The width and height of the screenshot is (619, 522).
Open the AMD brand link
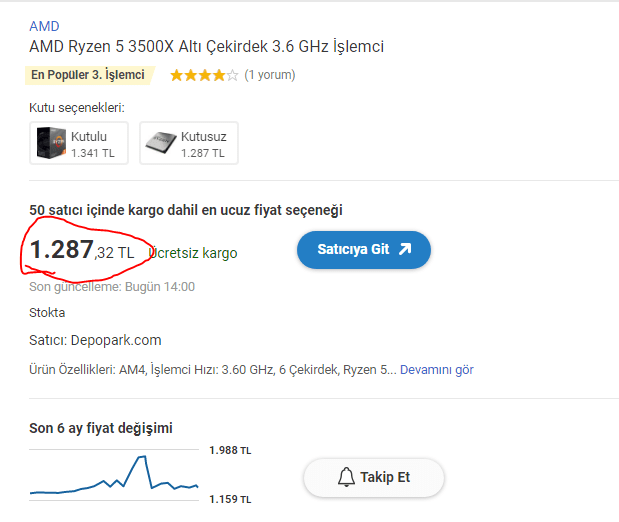(44, 26)
